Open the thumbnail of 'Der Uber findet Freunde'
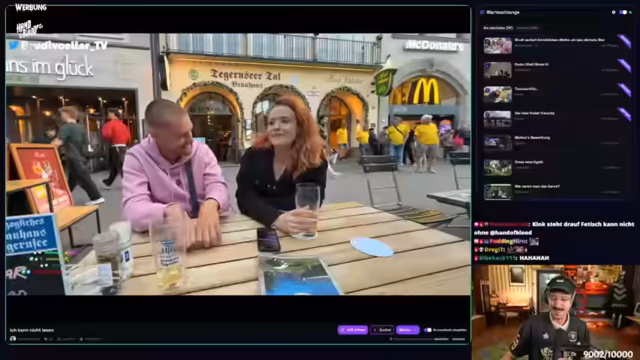Screen dimensions: 640x360 (498, 119)
